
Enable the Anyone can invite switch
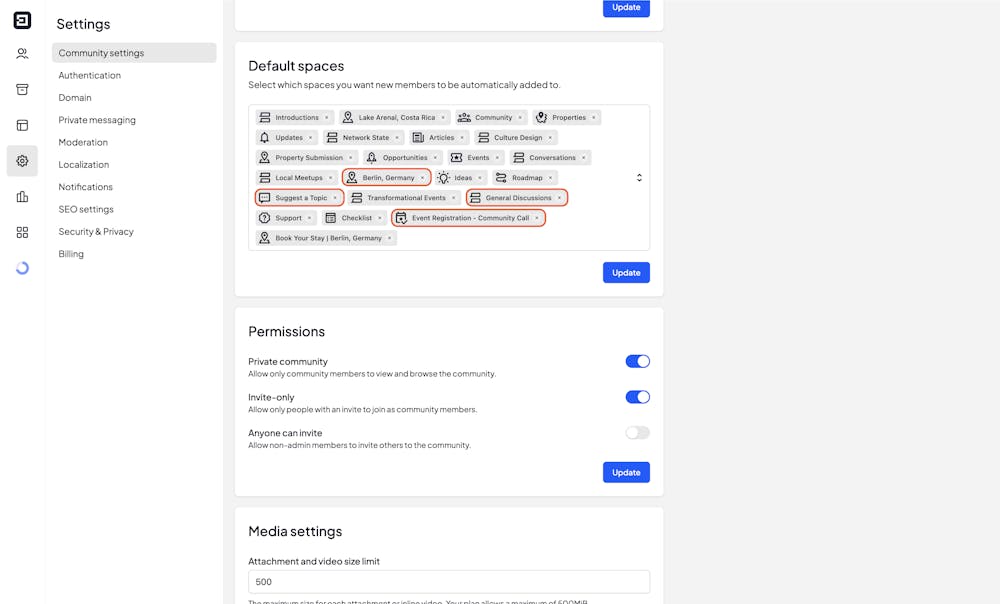tap(637, 433)
